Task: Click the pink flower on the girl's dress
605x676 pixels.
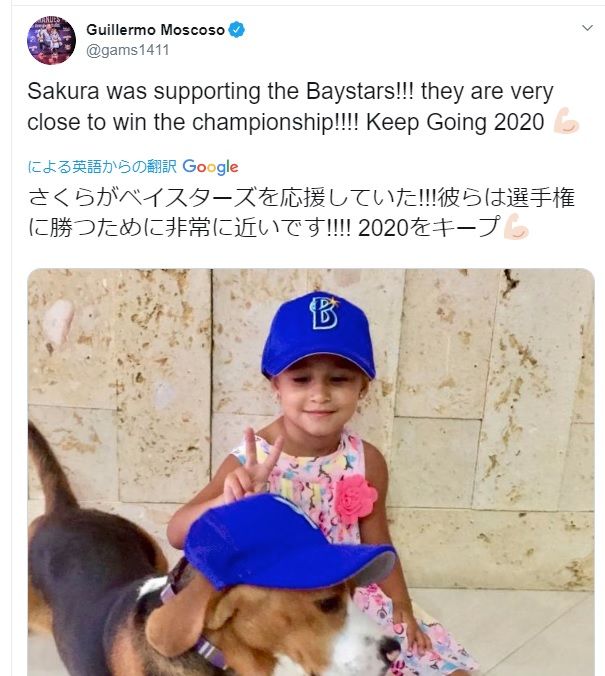Action: pos(355,500)
